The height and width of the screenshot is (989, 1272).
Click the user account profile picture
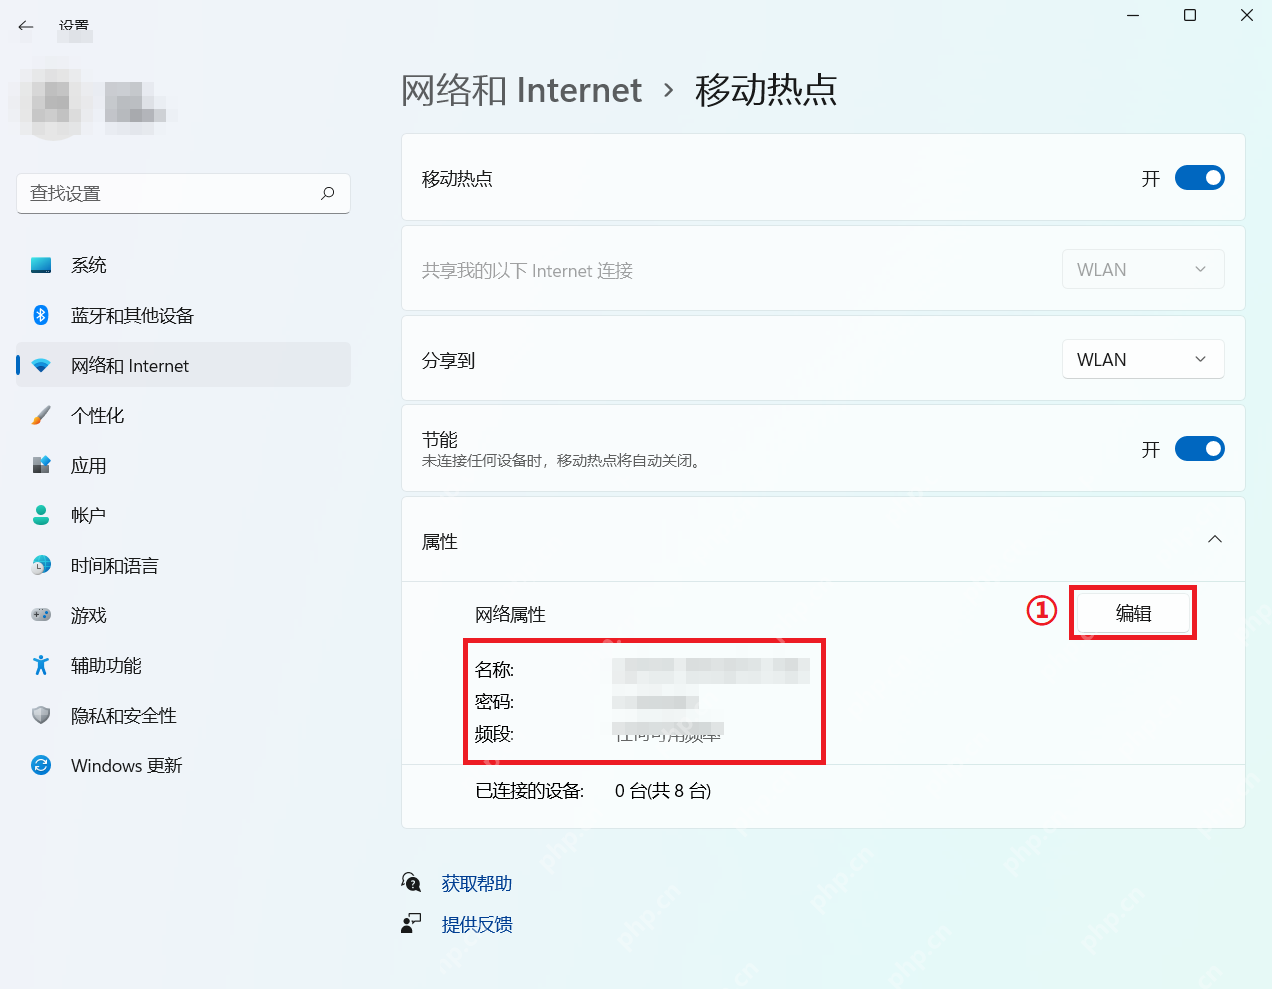[56, 102]
